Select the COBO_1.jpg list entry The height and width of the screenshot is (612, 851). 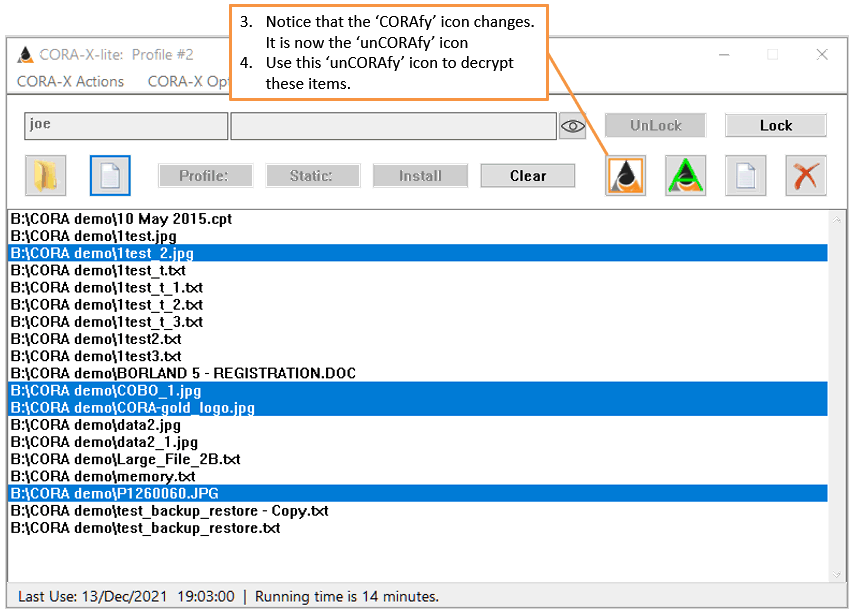click(106, 390)
